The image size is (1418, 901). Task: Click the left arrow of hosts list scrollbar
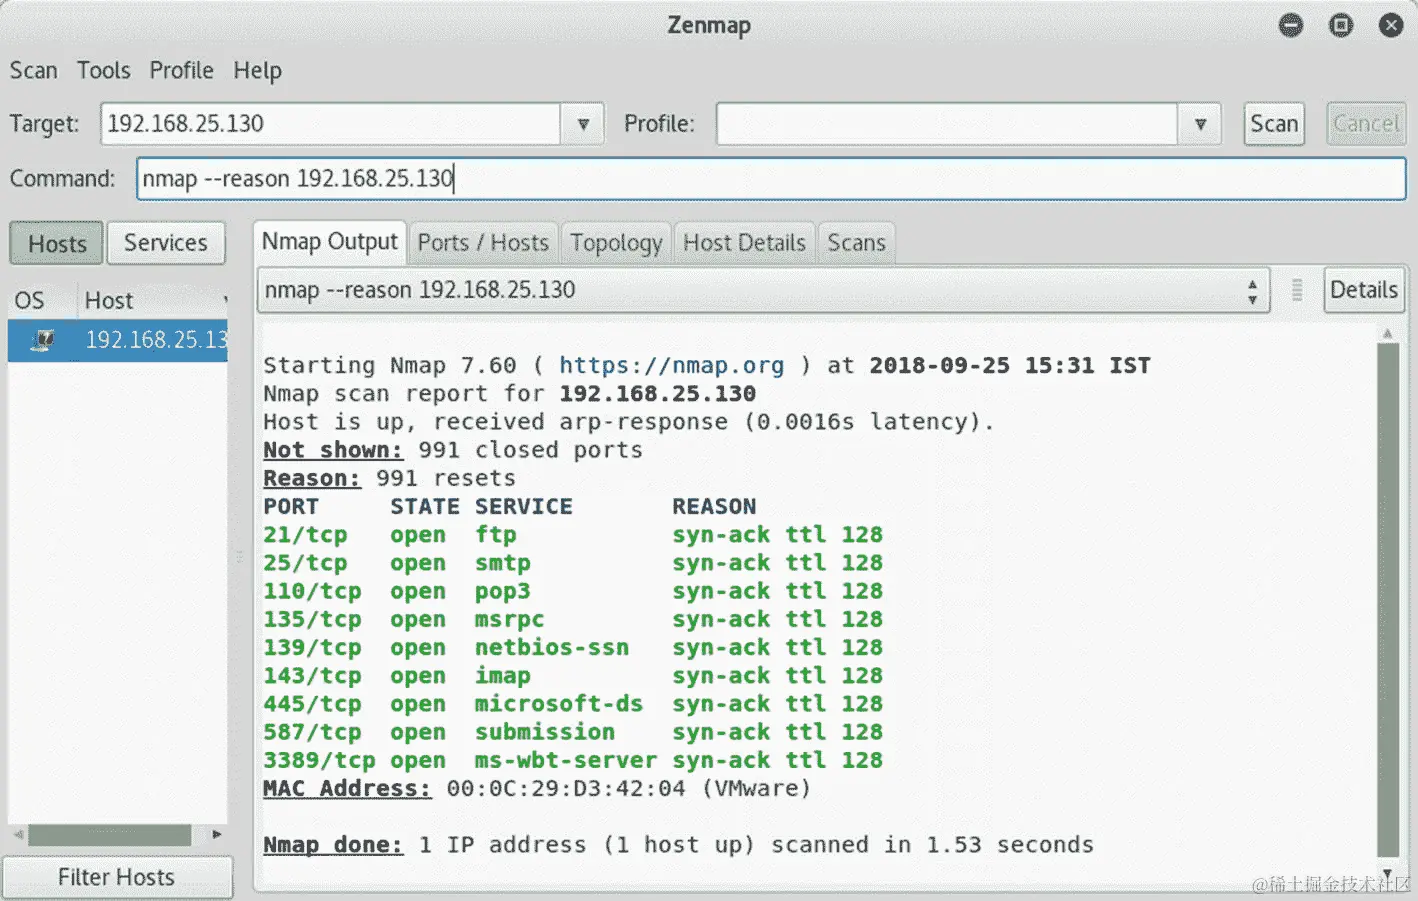pyautogui.click(x=18, y=835)
